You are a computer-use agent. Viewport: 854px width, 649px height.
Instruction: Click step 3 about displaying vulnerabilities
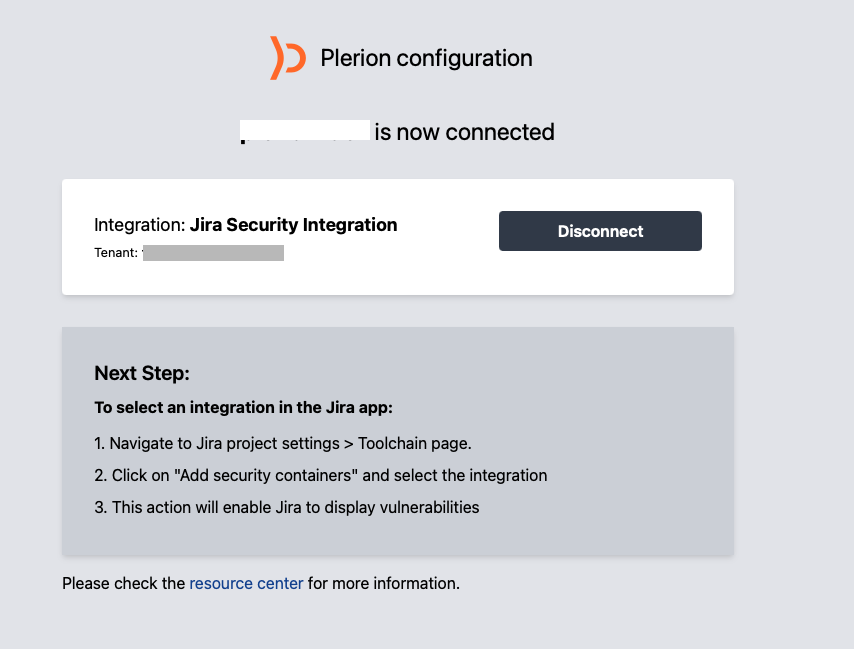click(287, 507)
